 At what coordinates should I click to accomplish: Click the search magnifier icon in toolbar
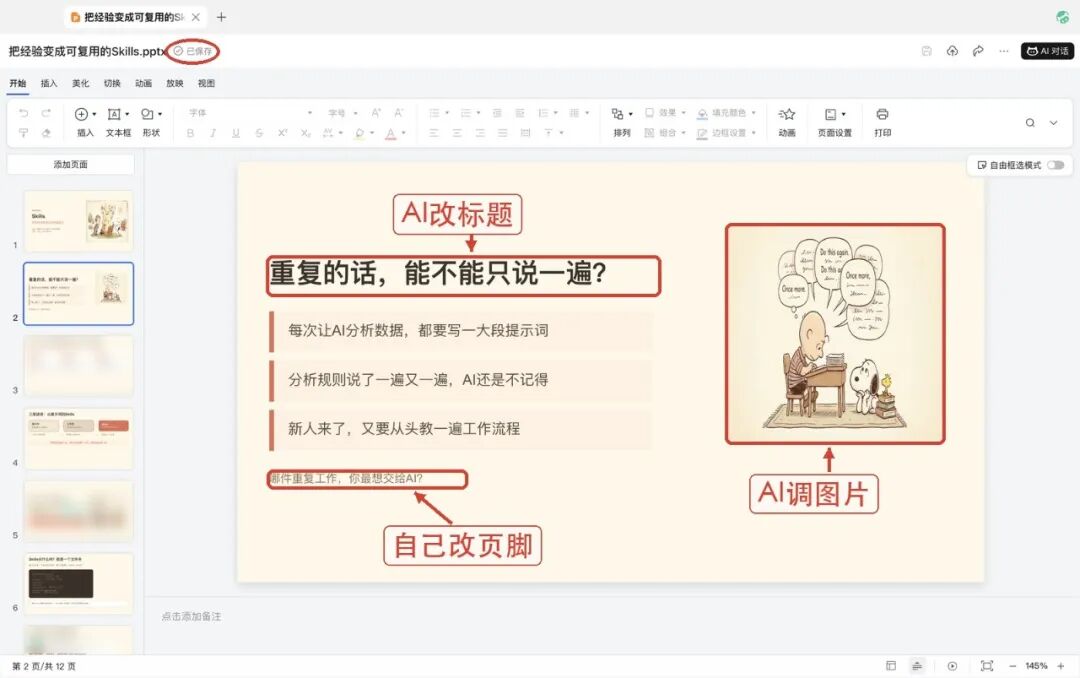1030,123
